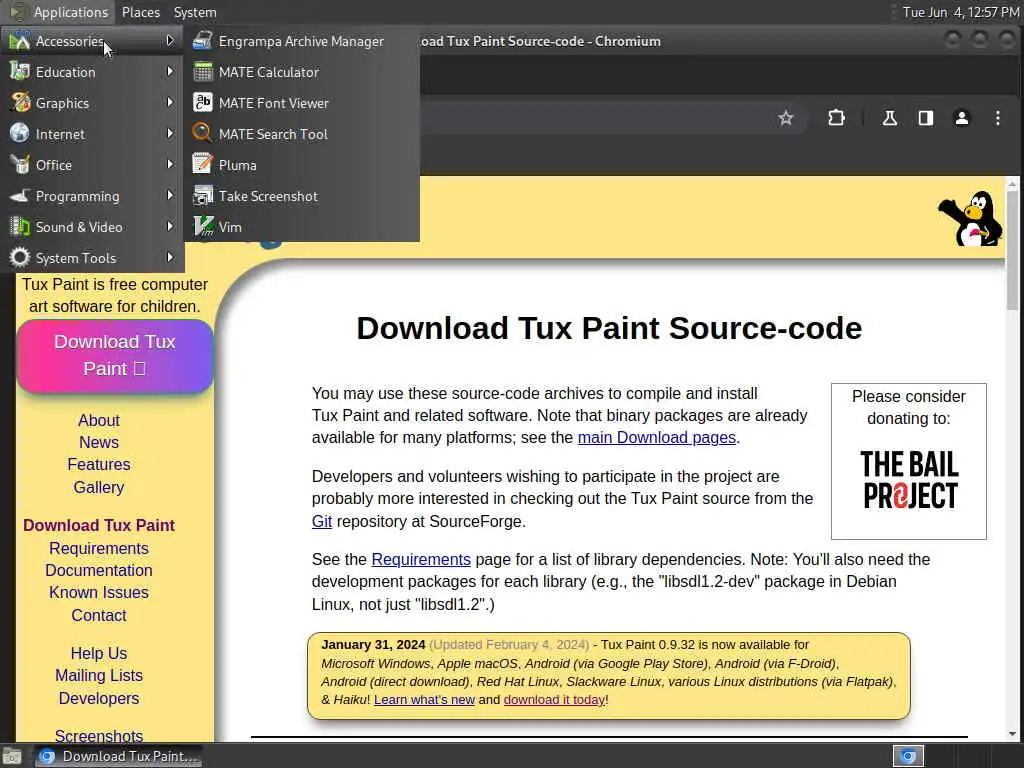Click the Education category icon

[20, 72]
